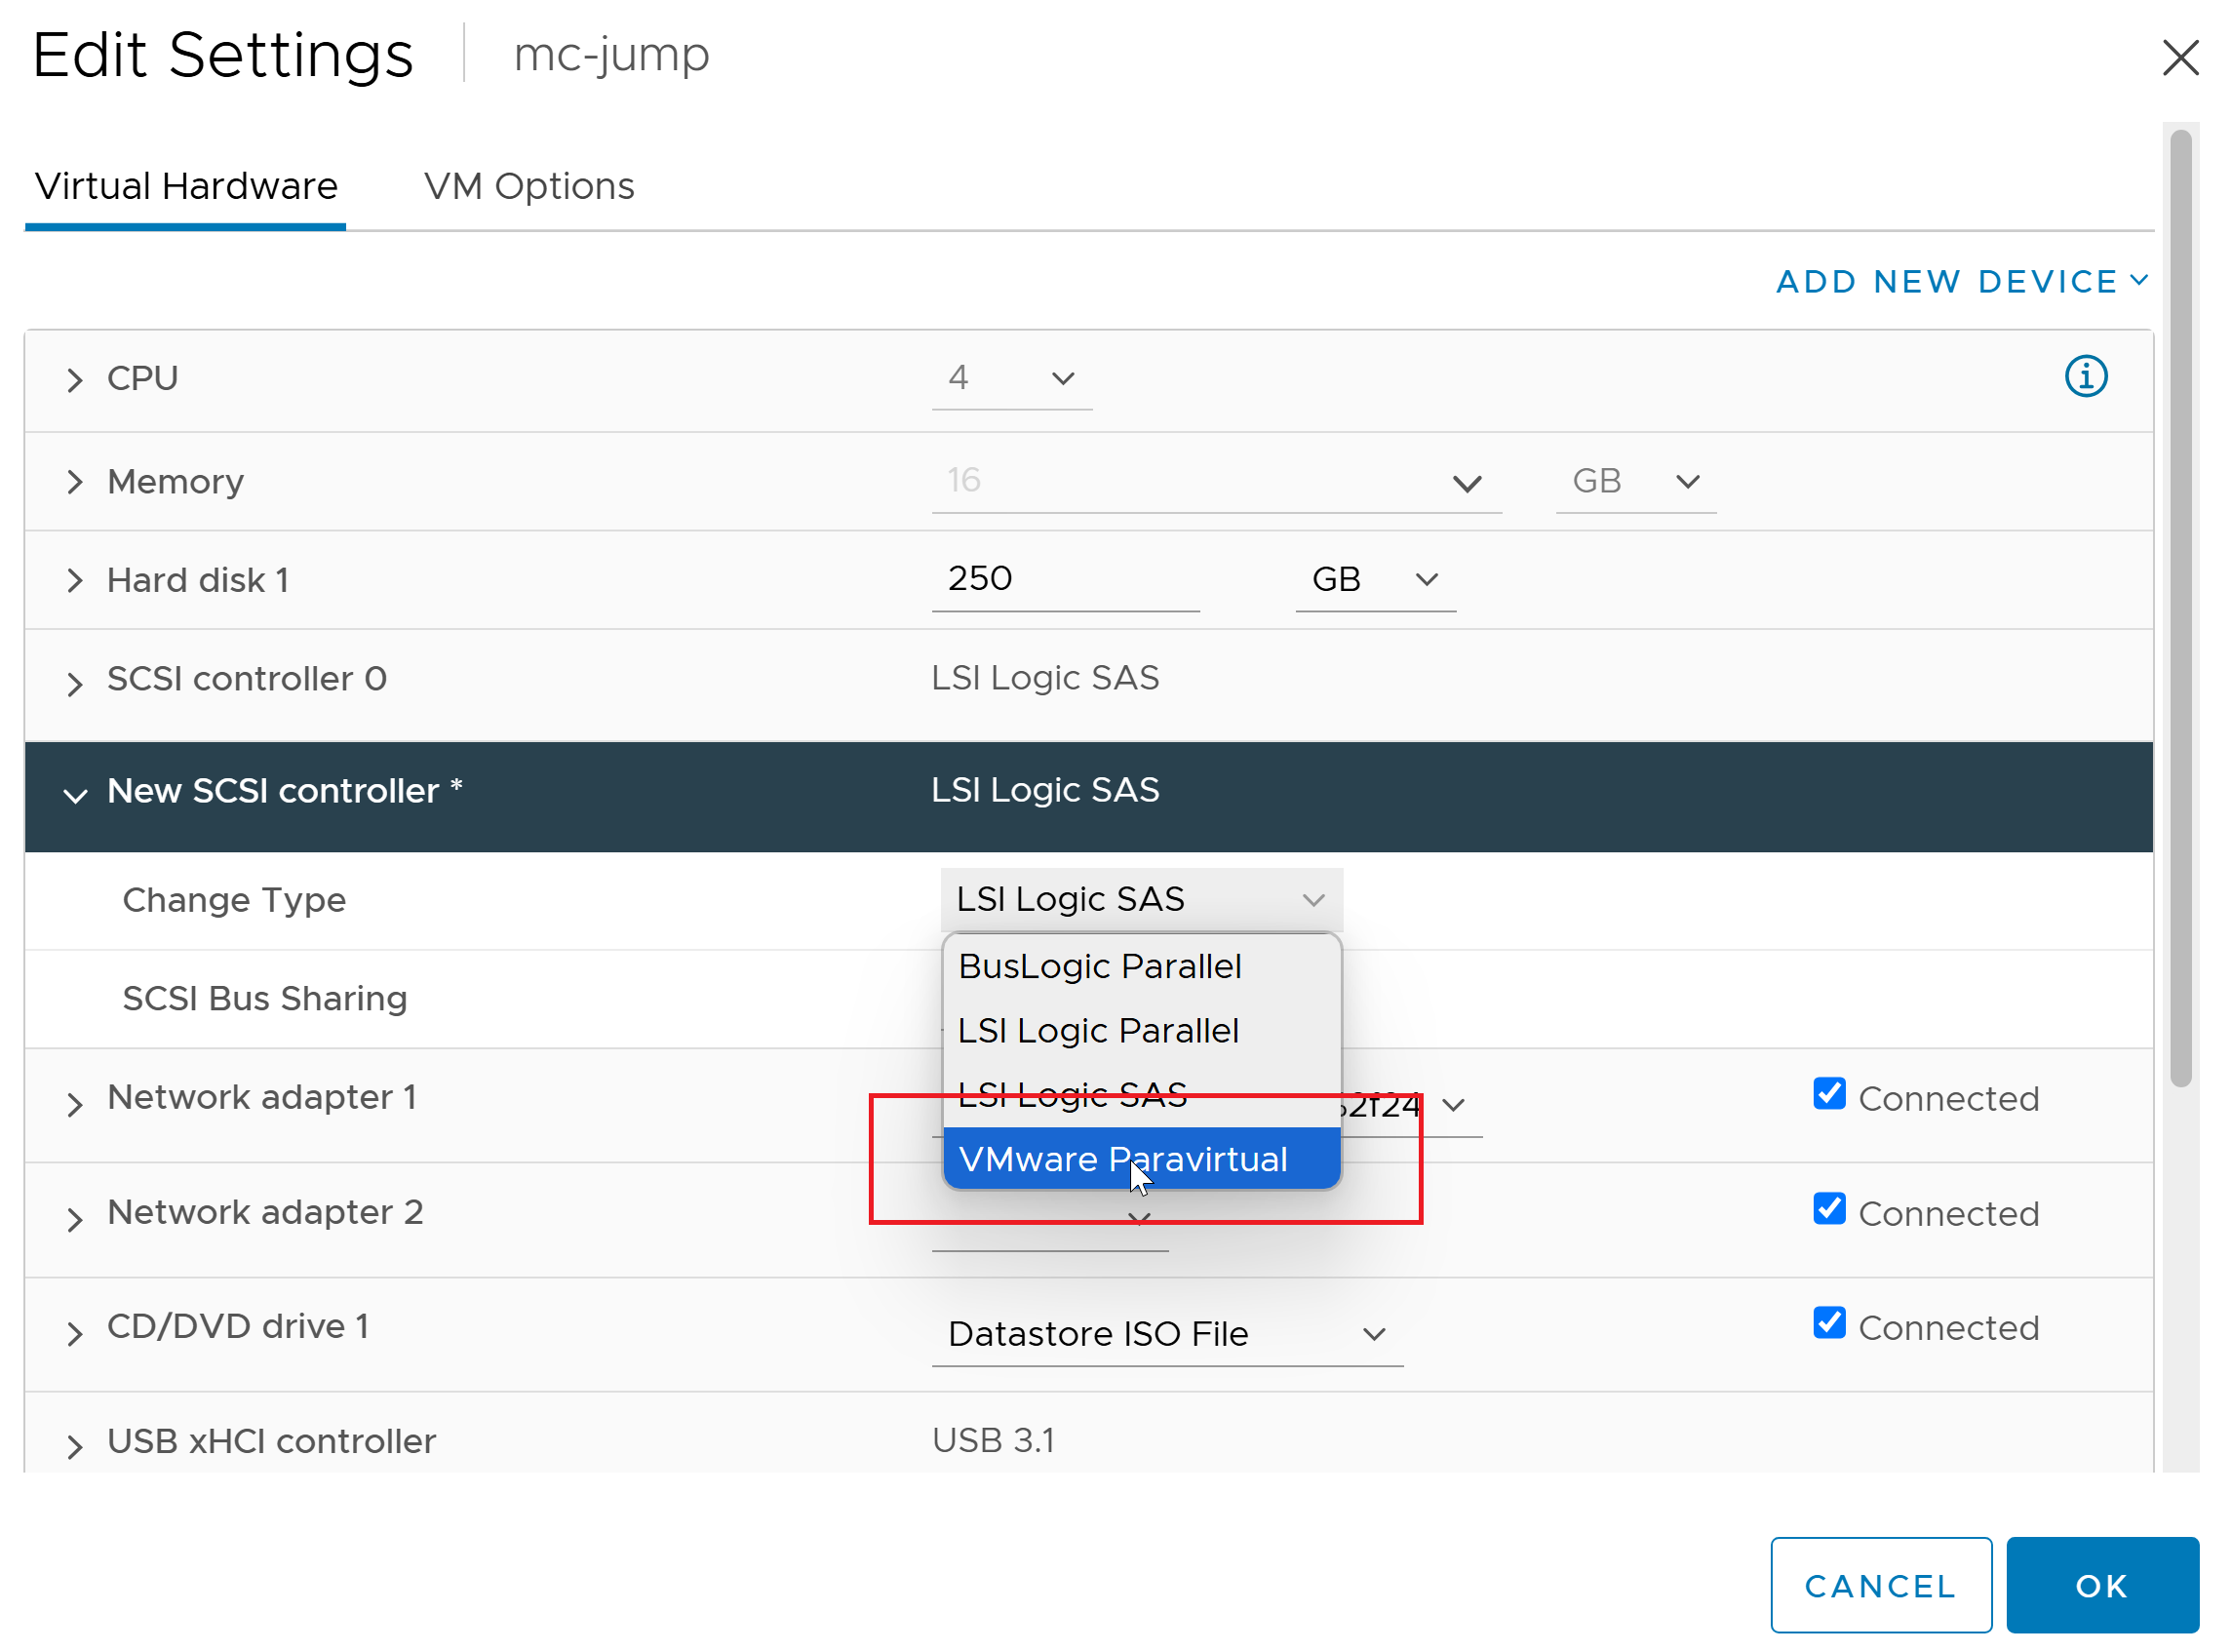2232x1652 pixels.
Task: Expand Network adapter 1 settings
Action: [74, 1104]
